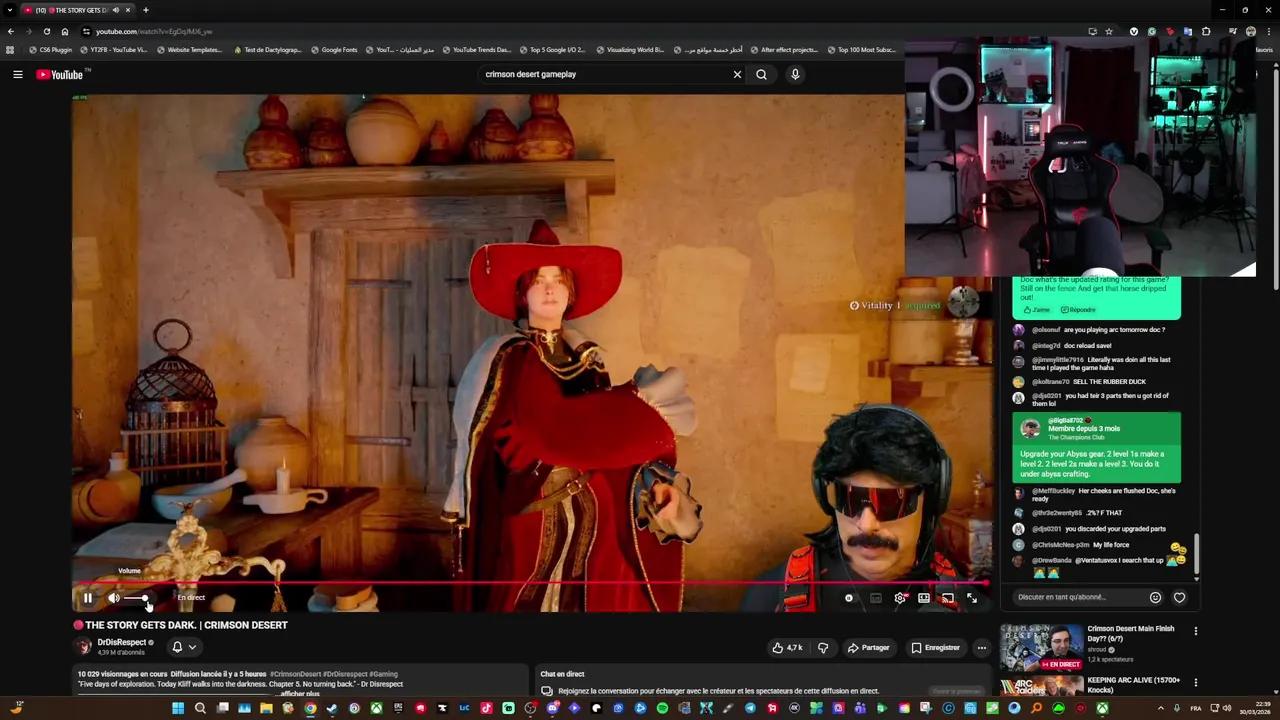Open Top 100 Most Subscribed bookmark
This screenshot has height=720, width=1280.
pyautogui.click(x=860, y=50)
